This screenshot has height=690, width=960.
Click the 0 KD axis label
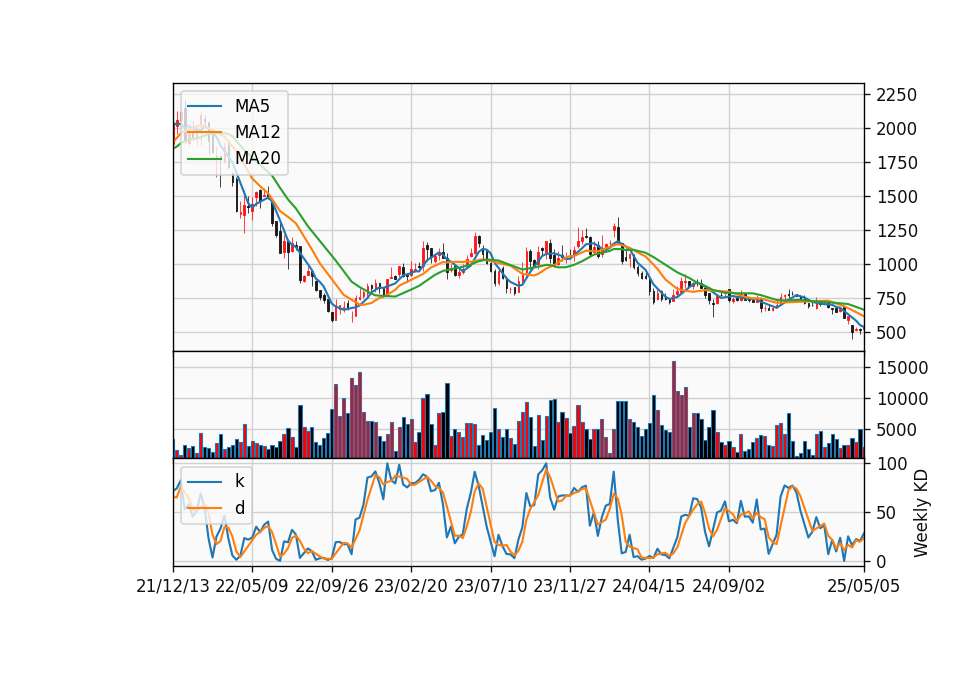point(882,561)
